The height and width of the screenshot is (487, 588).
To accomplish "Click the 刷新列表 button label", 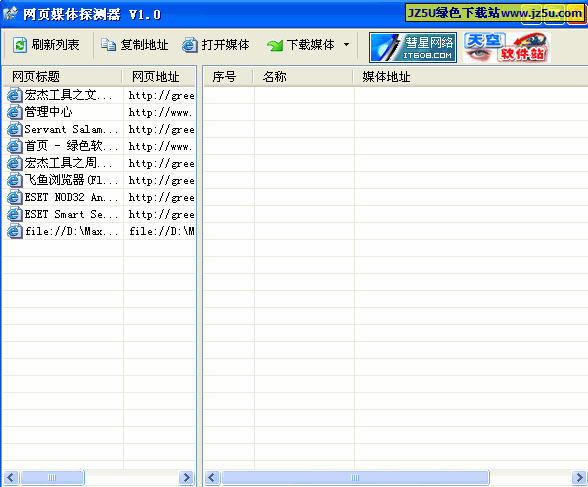I will (x=56, y=45).
